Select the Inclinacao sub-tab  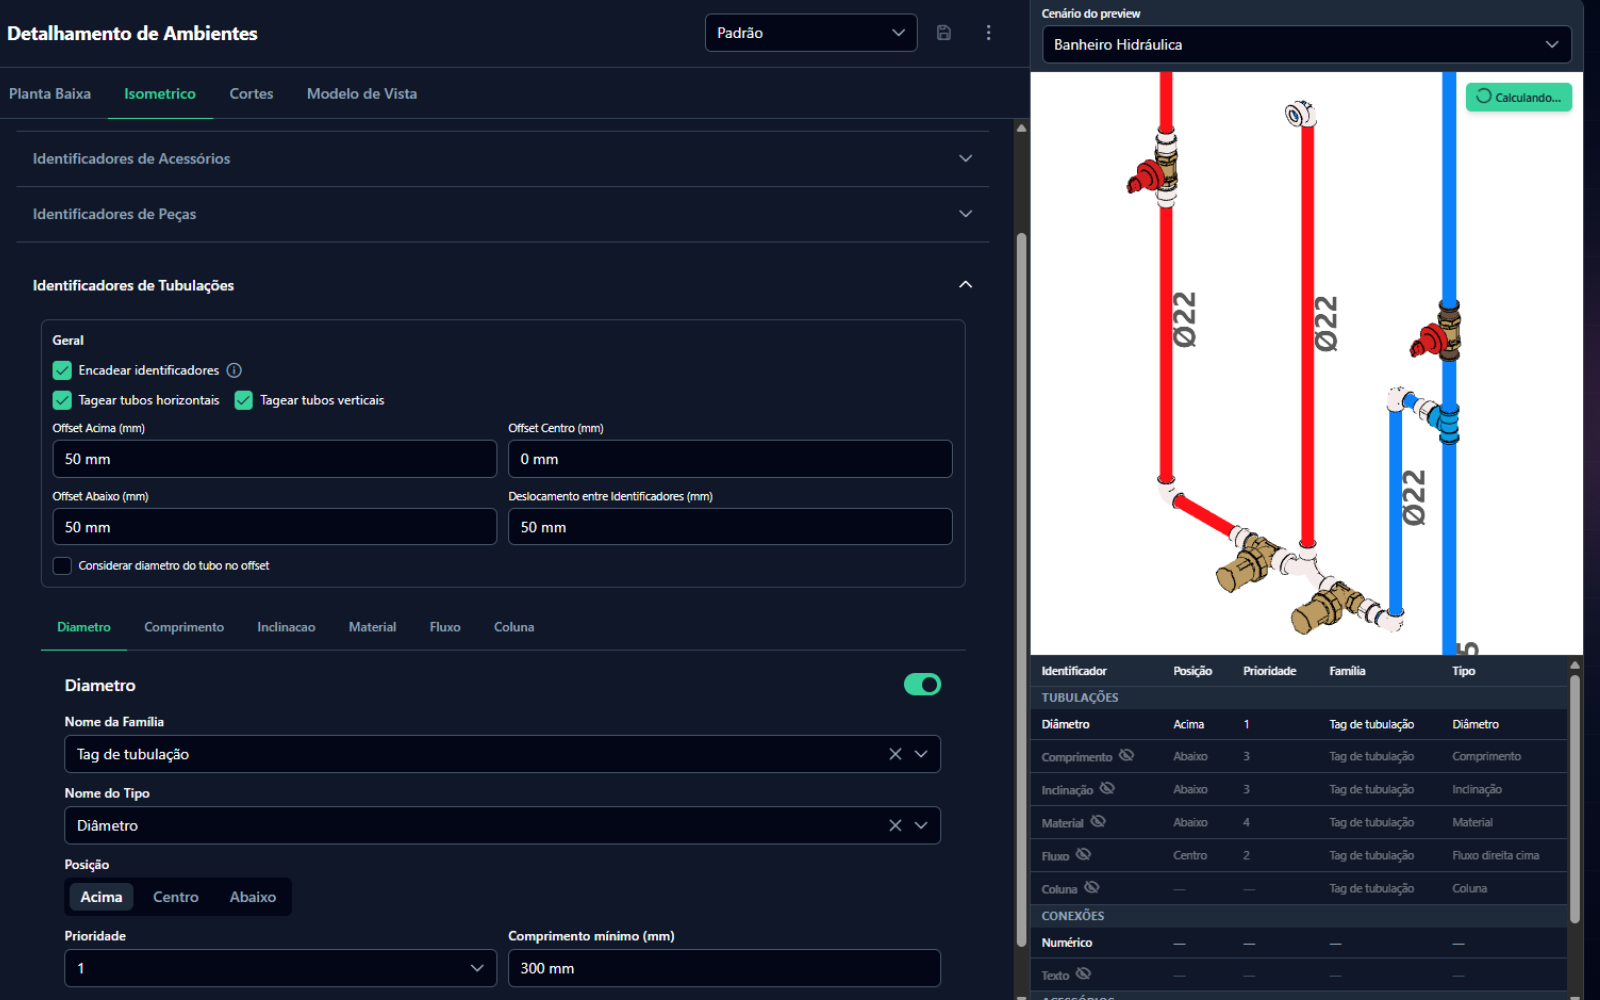[286, 627]
